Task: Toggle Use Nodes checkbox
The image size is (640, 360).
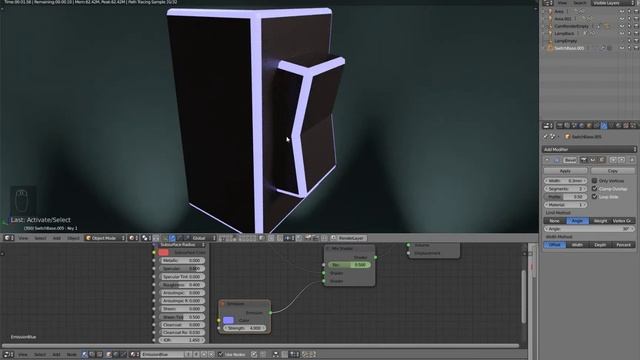Action: (221, 354)
